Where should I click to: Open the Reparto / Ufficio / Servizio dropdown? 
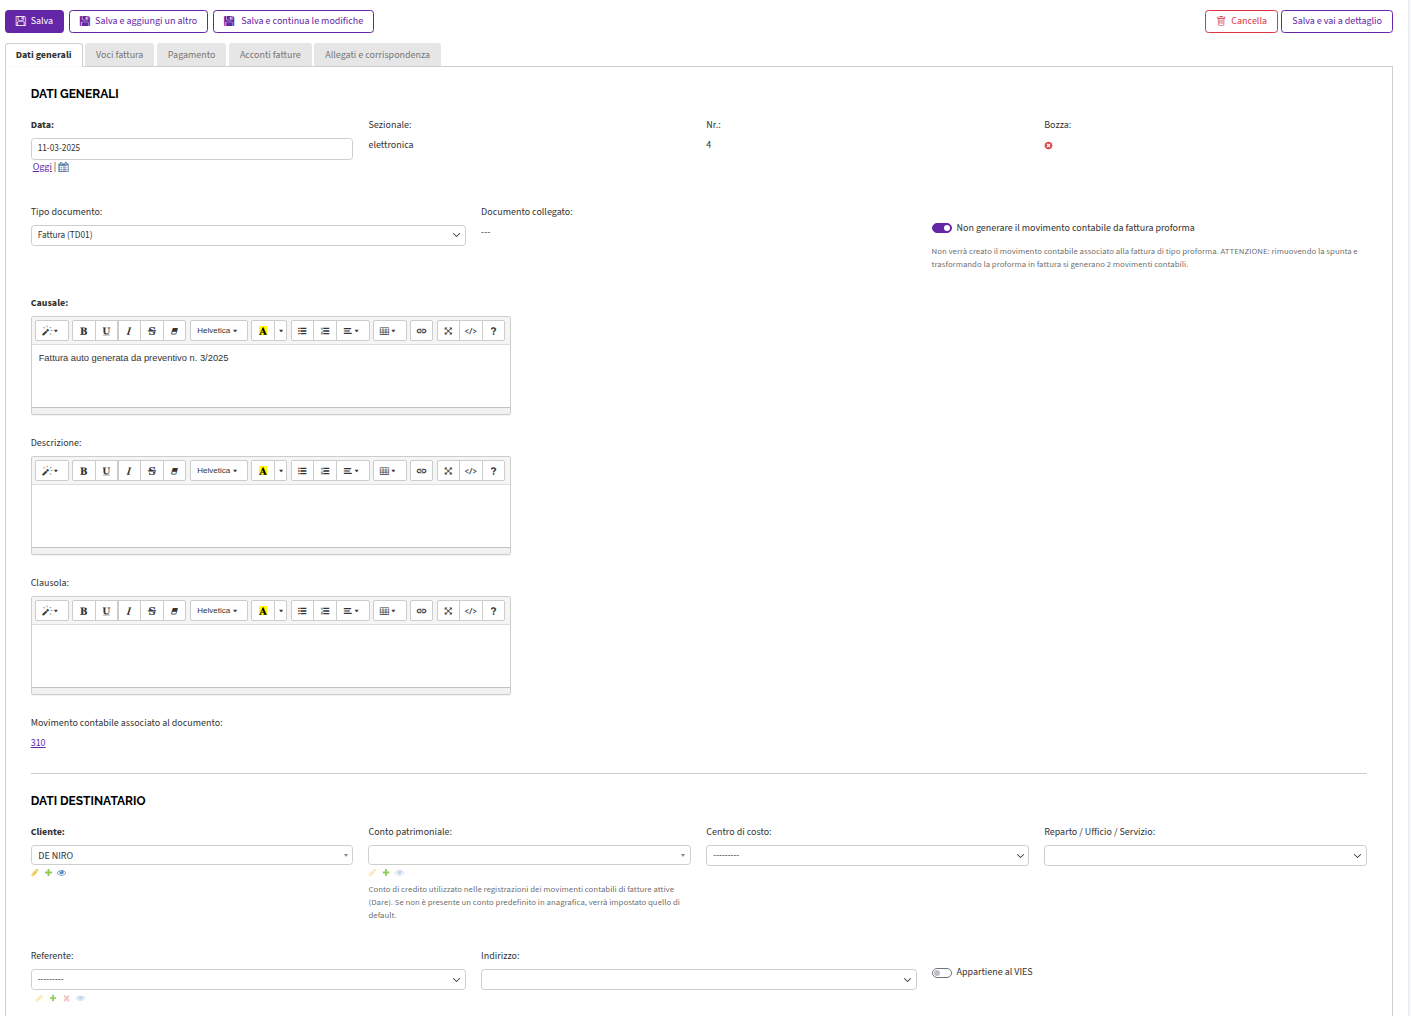coord(1205,856)
